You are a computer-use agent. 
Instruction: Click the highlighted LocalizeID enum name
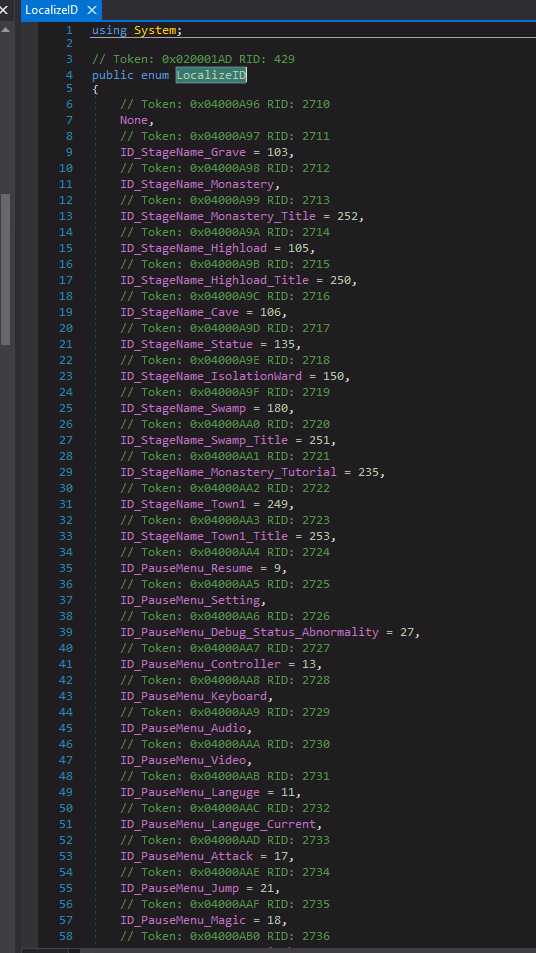211,75
